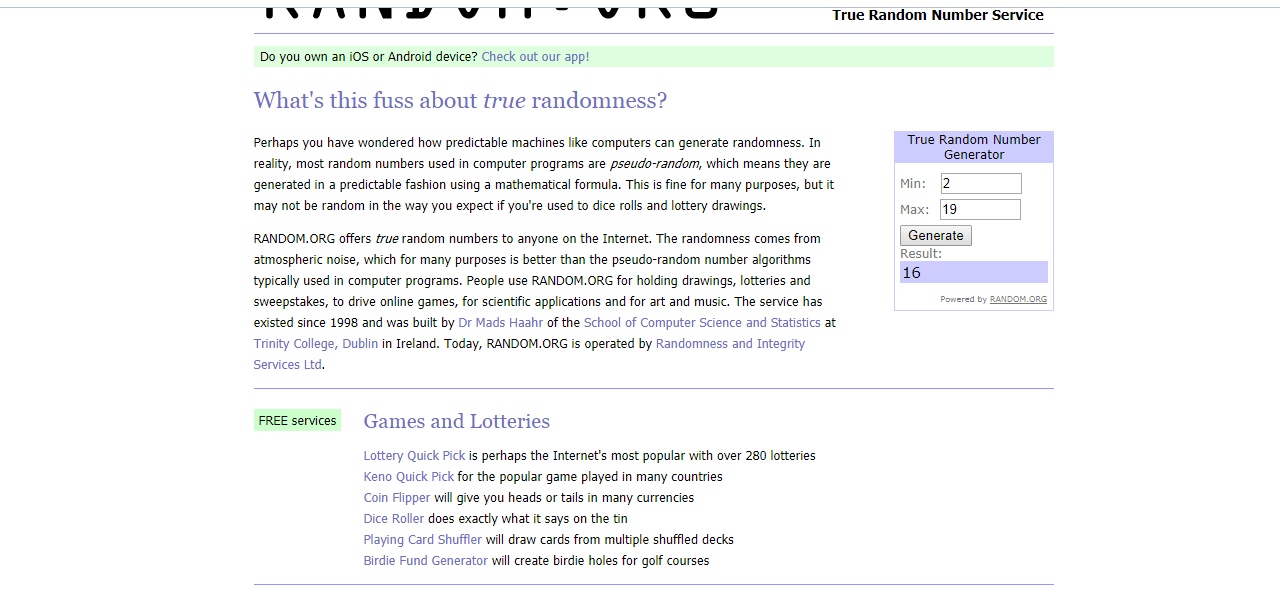
Task: Click the italic word 'pseudo-random,' in the paragraph
Action: tap(655, 164)
